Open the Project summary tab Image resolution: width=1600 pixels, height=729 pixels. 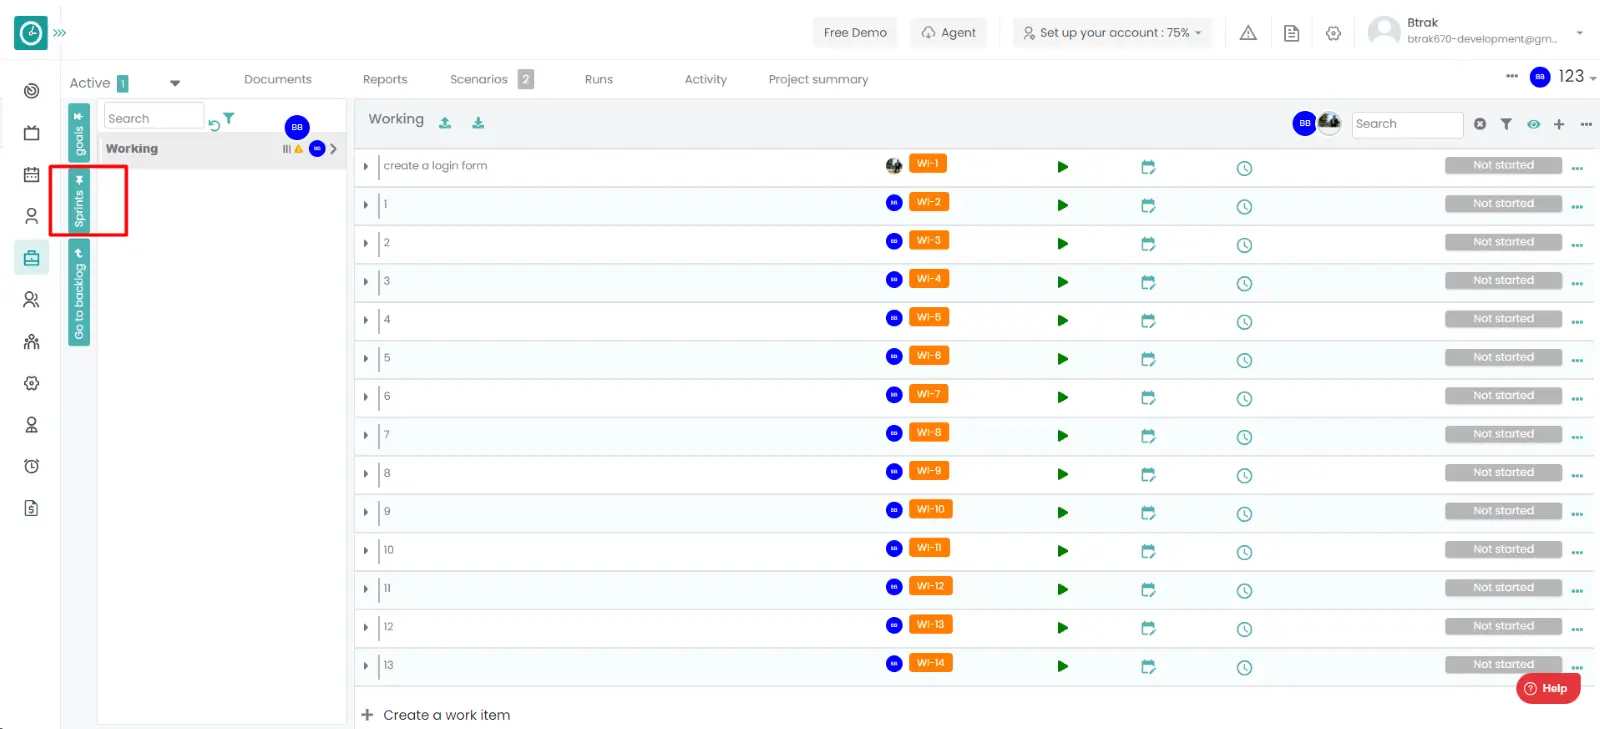tap(818, 80)
